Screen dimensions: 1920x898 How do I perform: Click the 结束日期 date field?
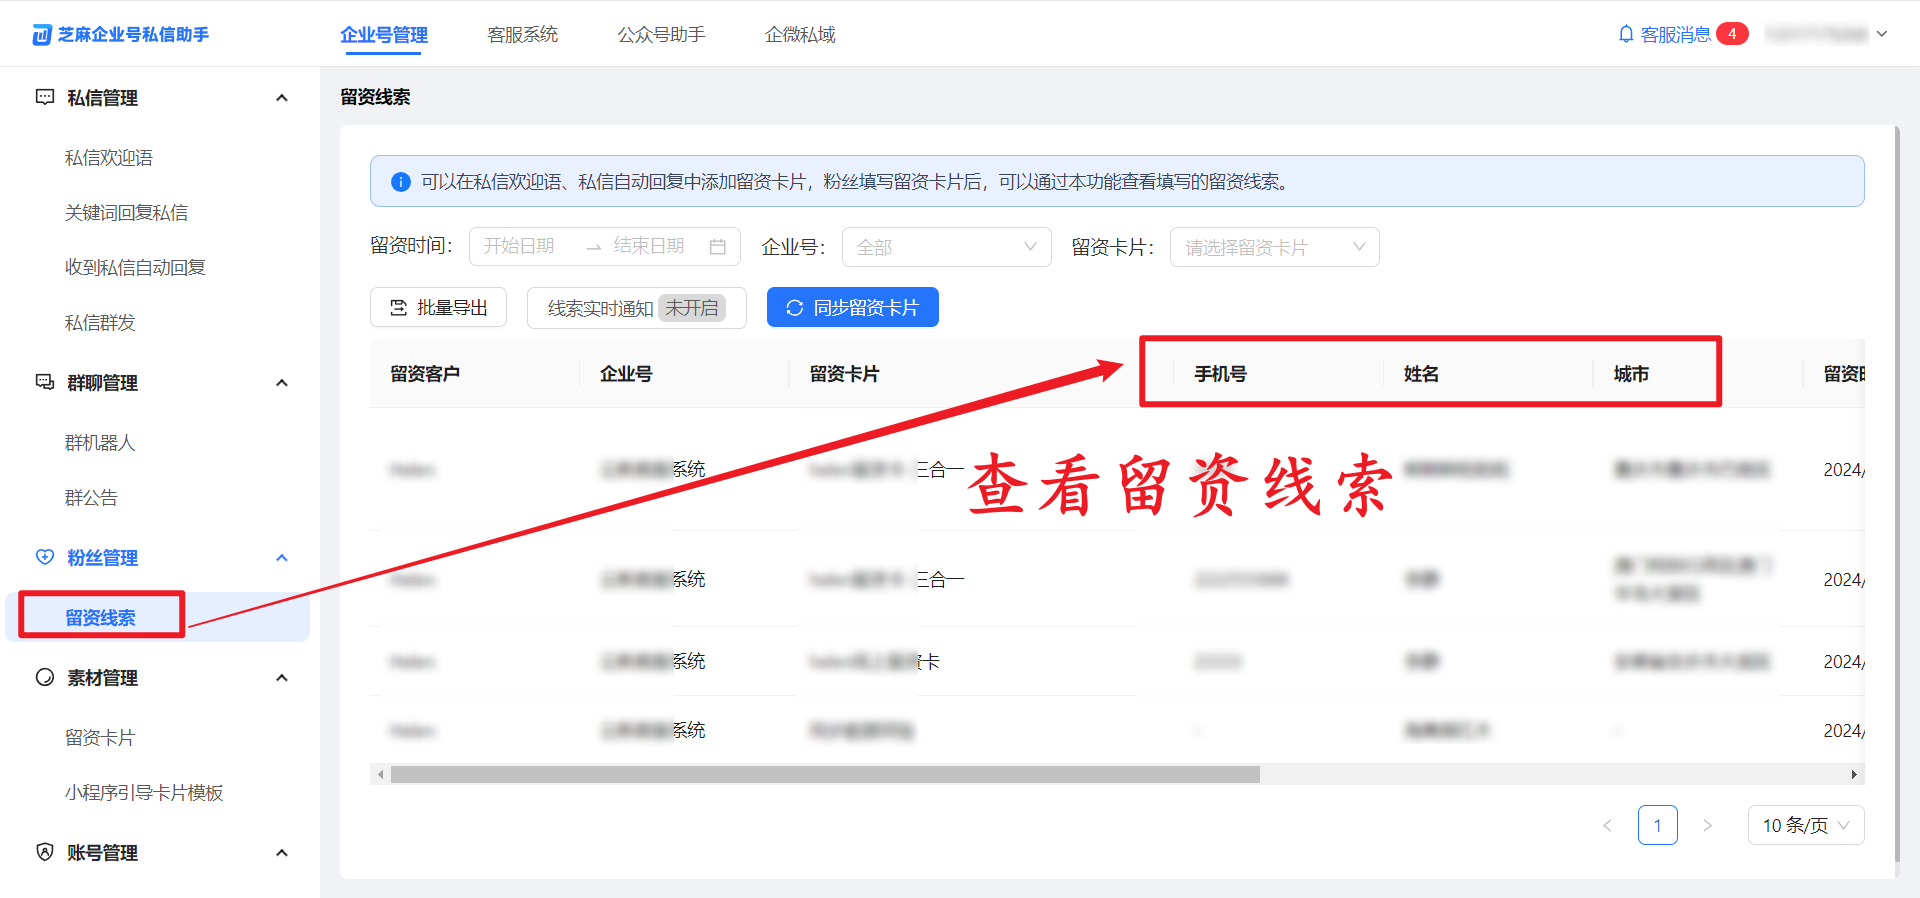coord(649,246)
